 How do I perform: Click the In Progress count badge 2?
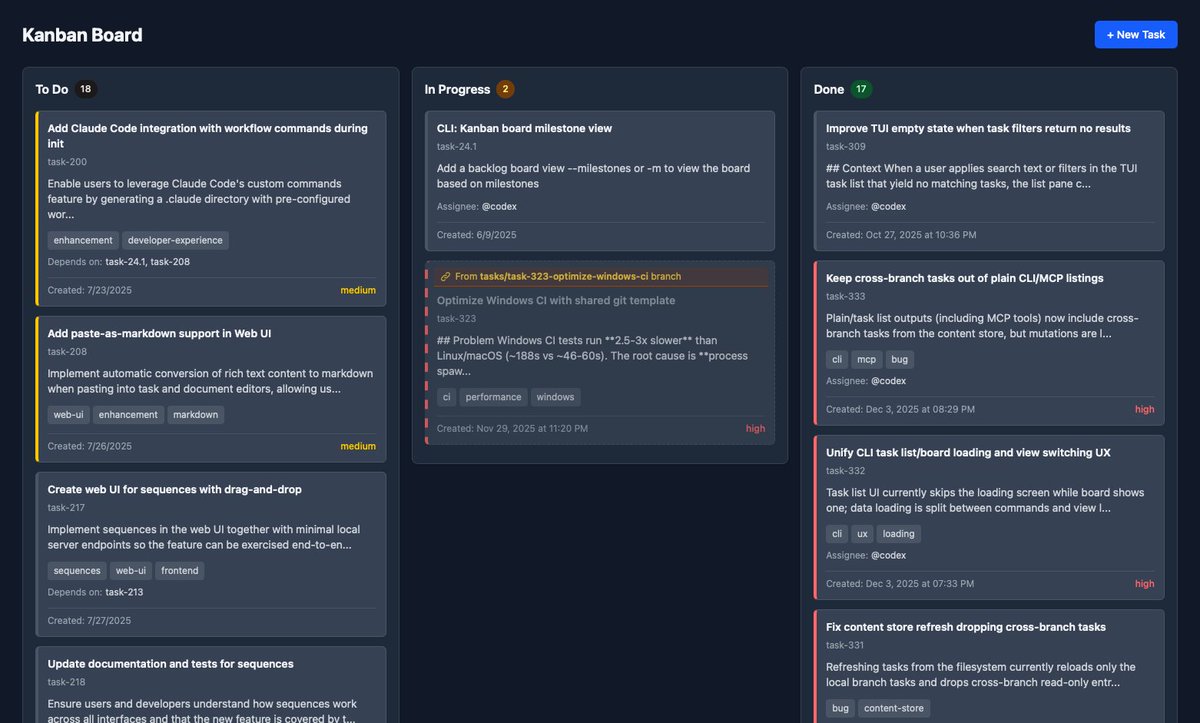pos(506,89)
